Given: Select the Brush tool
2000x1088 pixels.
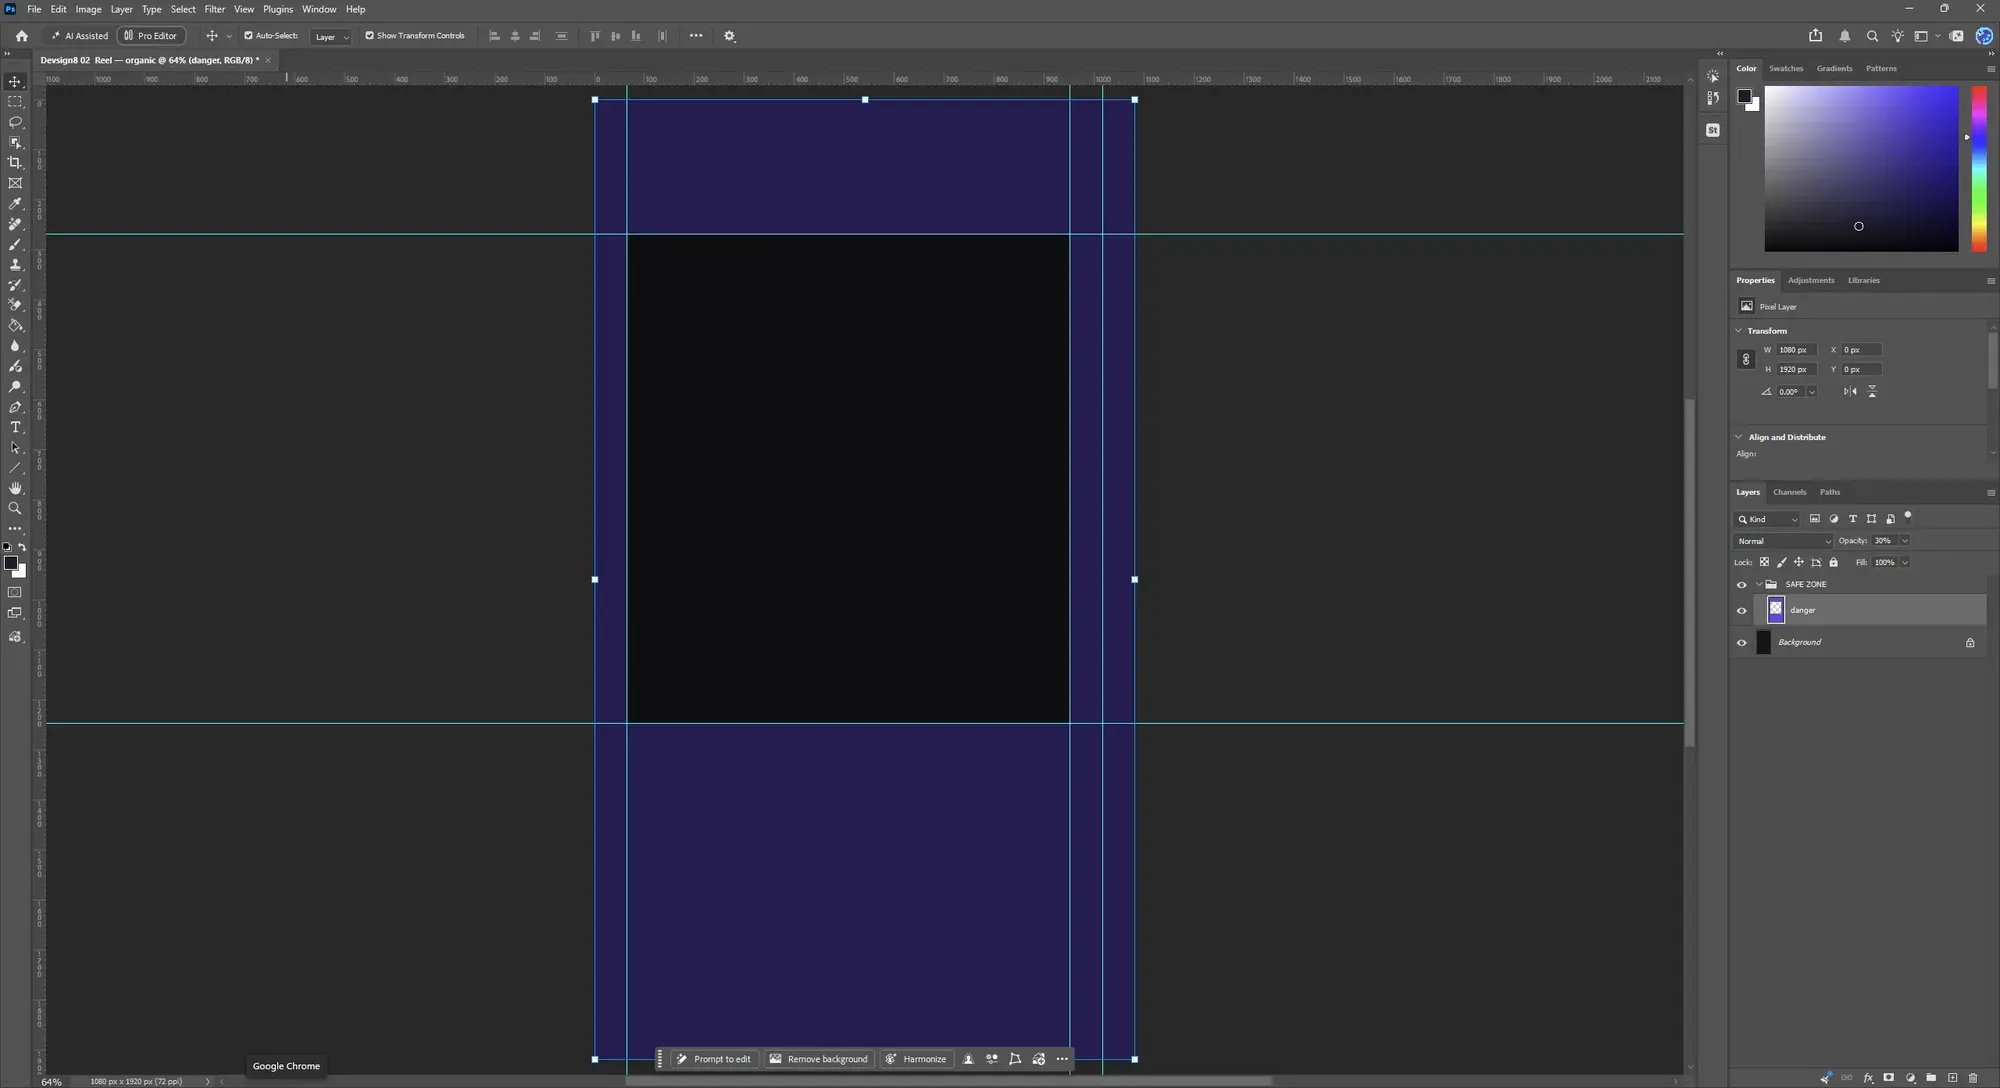Looking at the screenshot, I should pyautogui.click(x=15, y=245).
